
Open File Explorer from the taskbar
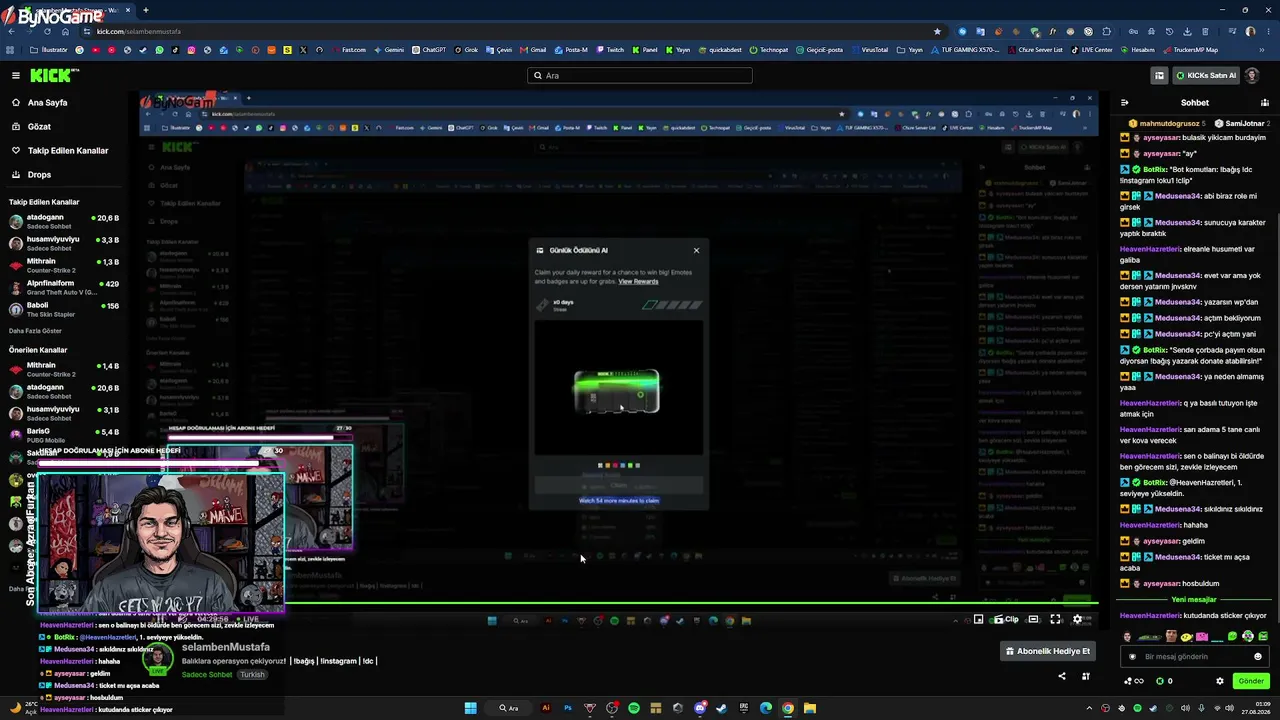(810, 708)
